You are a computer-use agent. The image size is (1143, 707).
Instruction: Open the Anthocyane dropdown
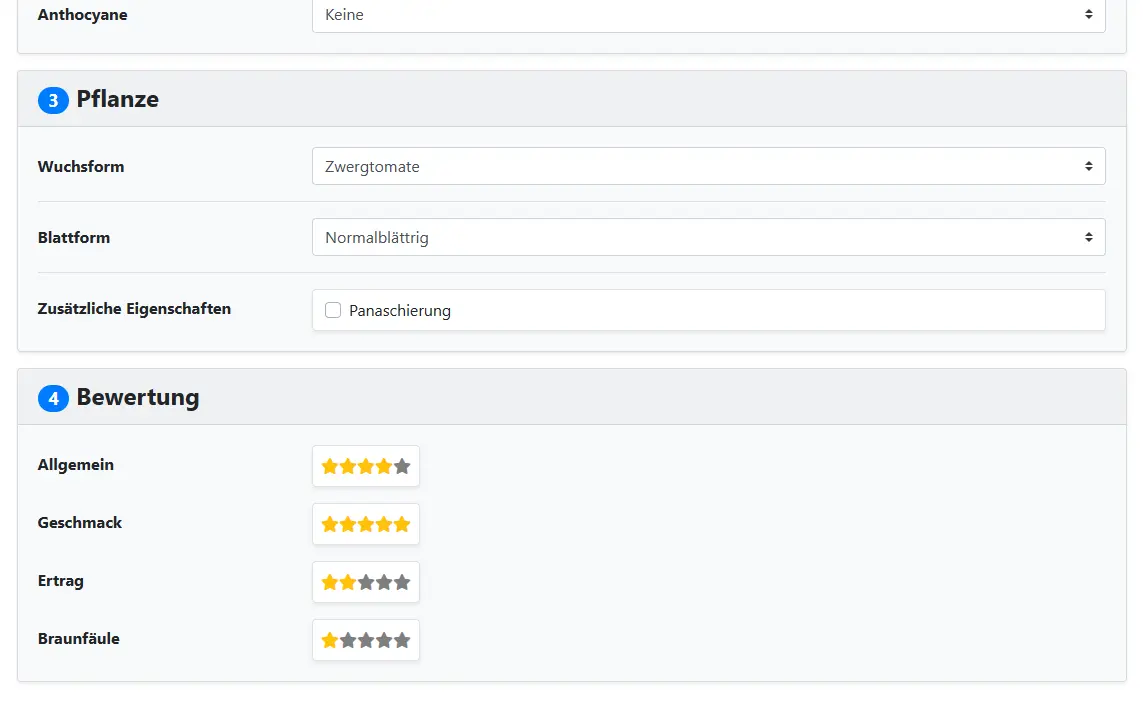click(x=708, y=15)
